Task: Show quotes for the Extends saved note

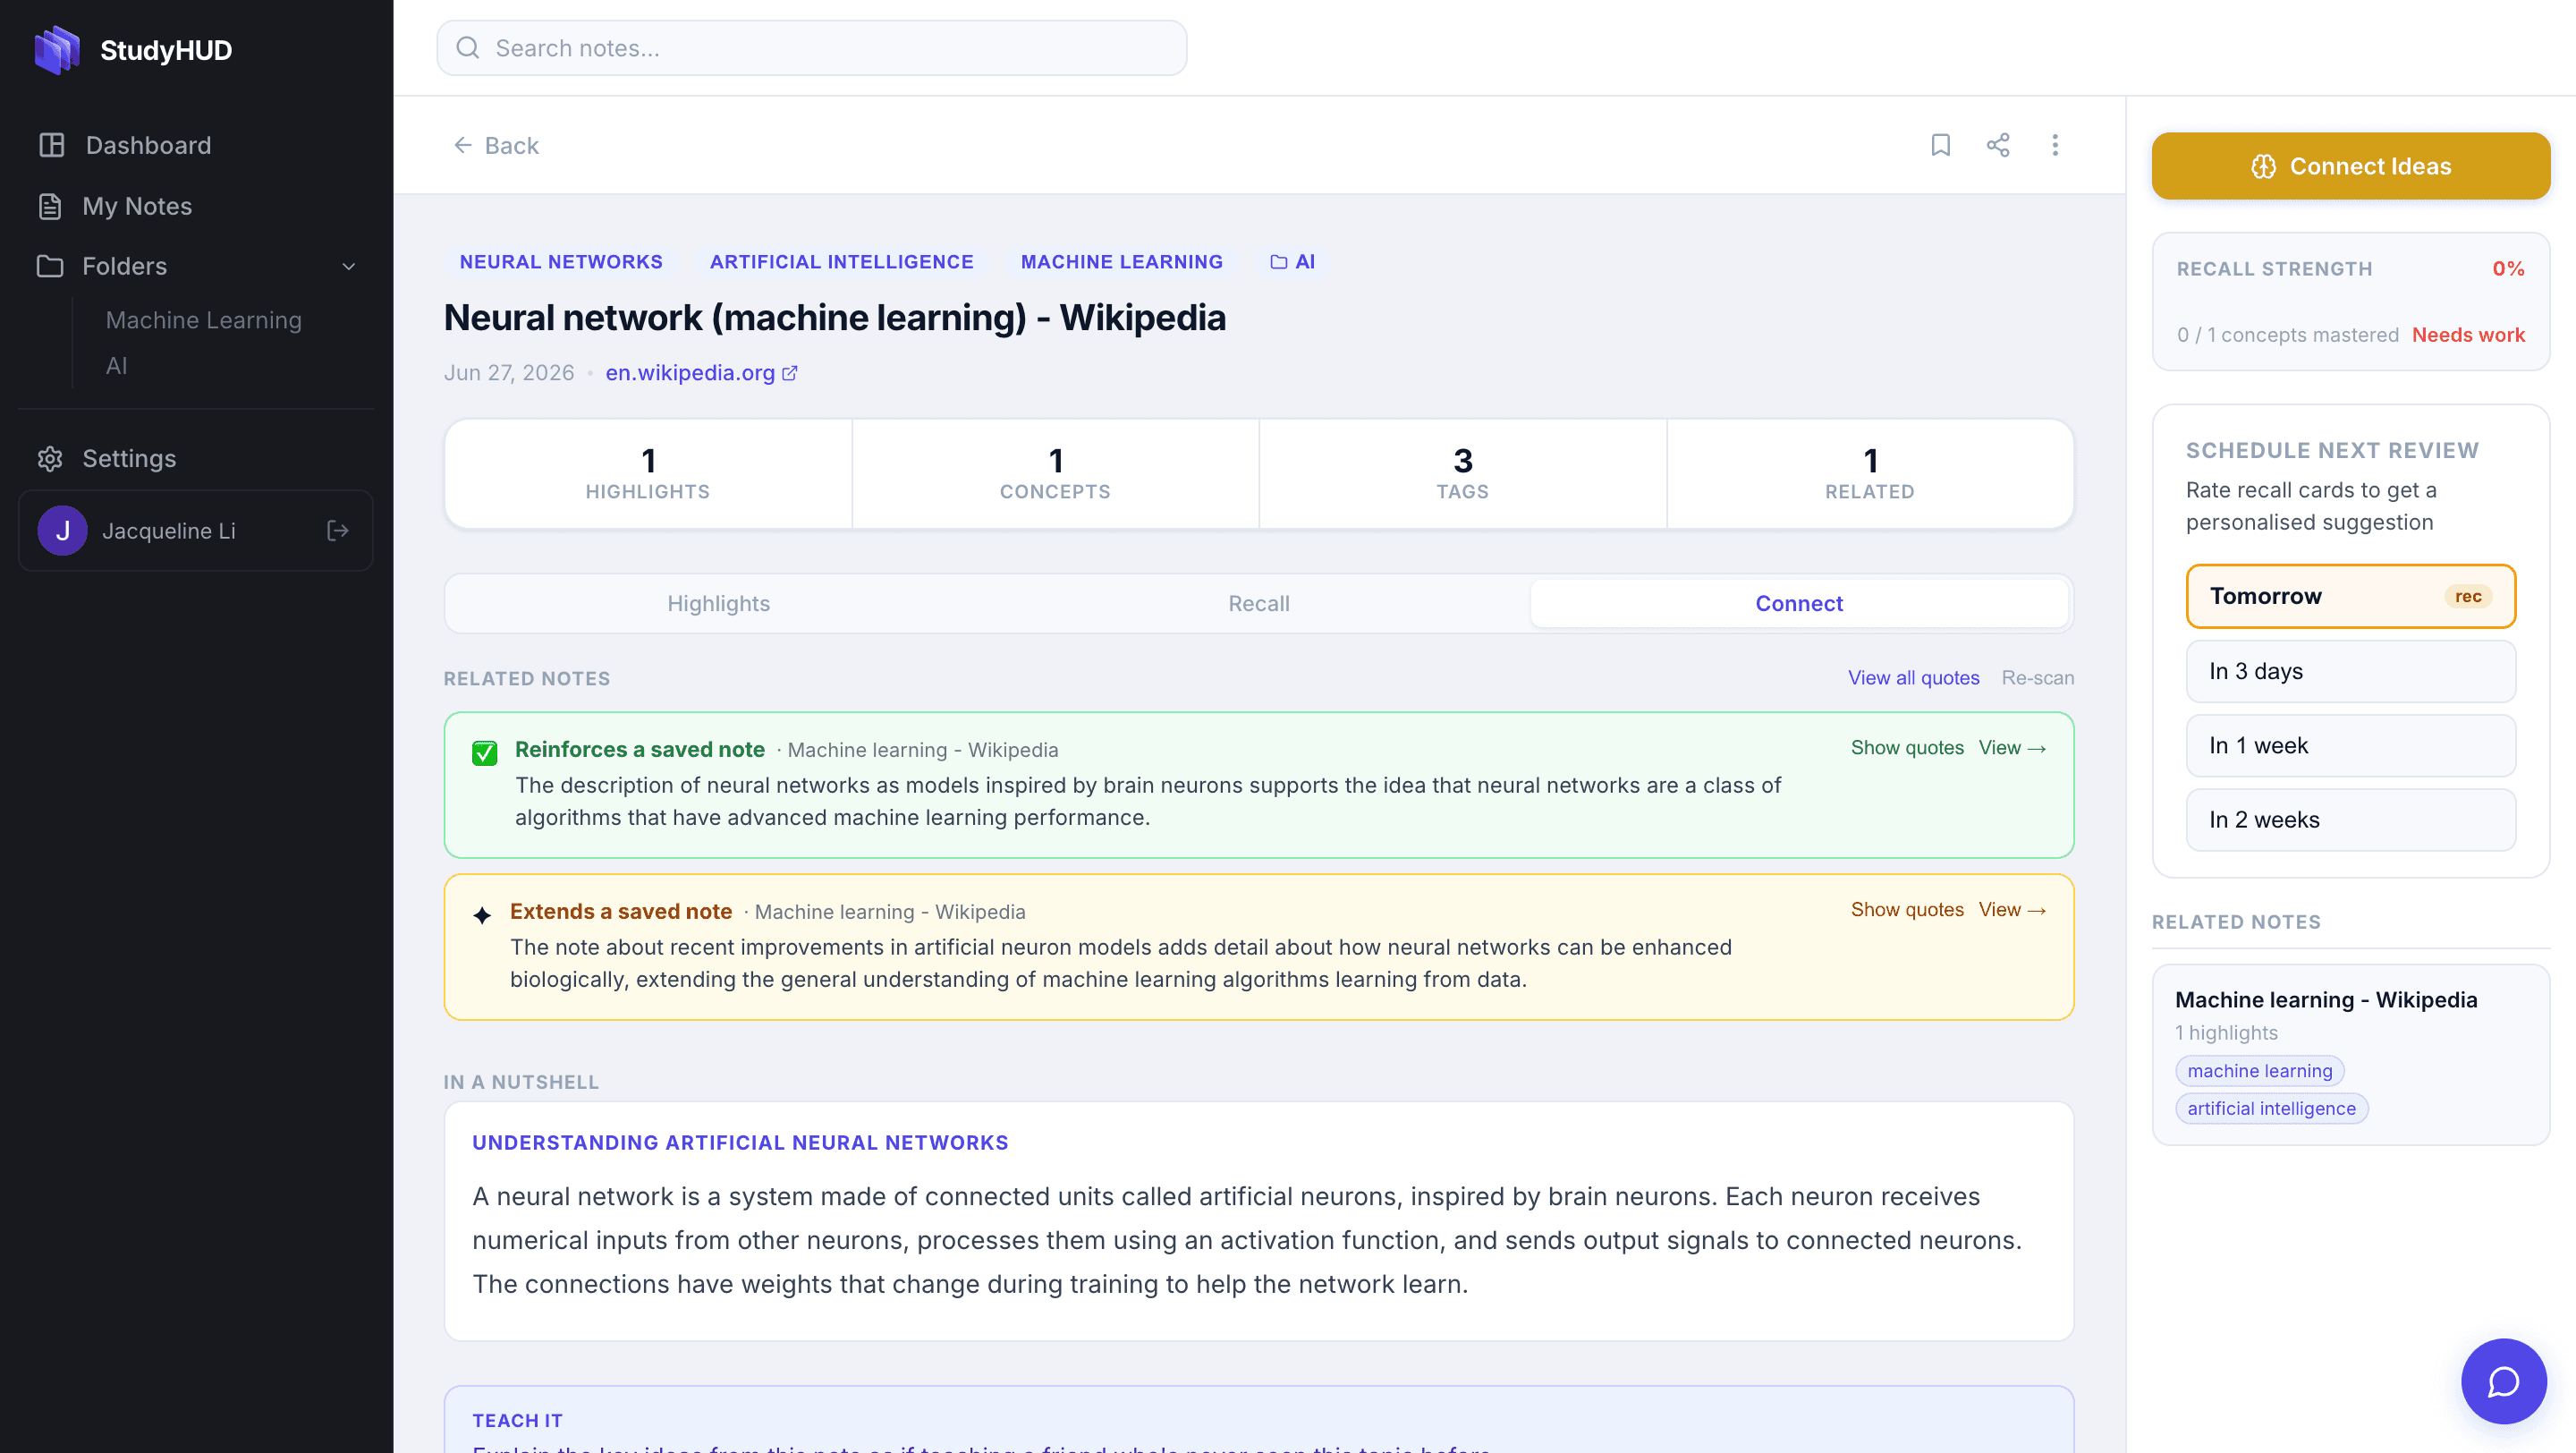Action: [1906, 909]
